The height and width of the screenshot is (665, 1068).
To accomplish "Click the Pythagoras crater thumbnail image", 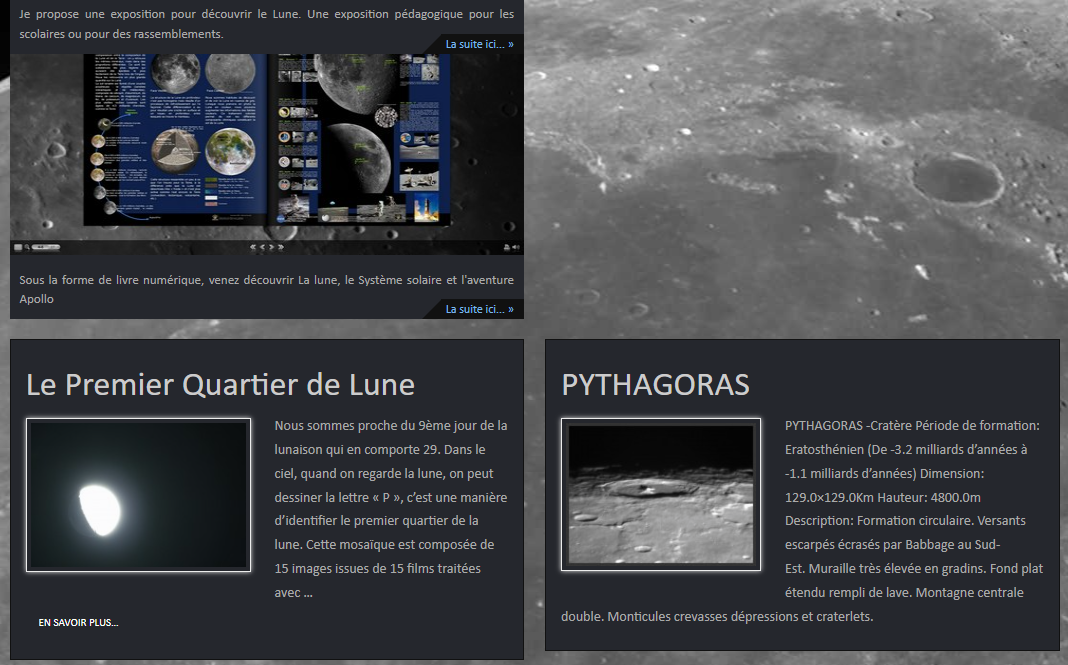I will [x=660, y=494].
